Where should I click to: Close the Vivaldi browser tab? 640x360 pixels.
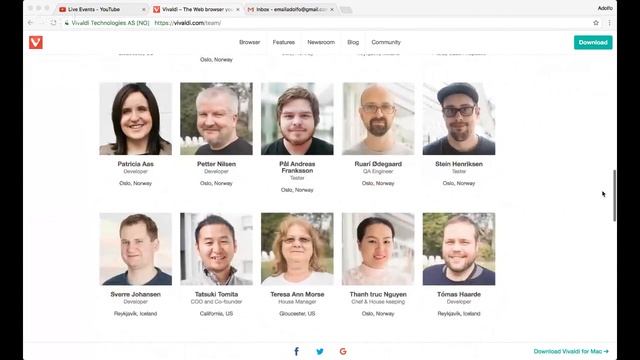(238, 9)
